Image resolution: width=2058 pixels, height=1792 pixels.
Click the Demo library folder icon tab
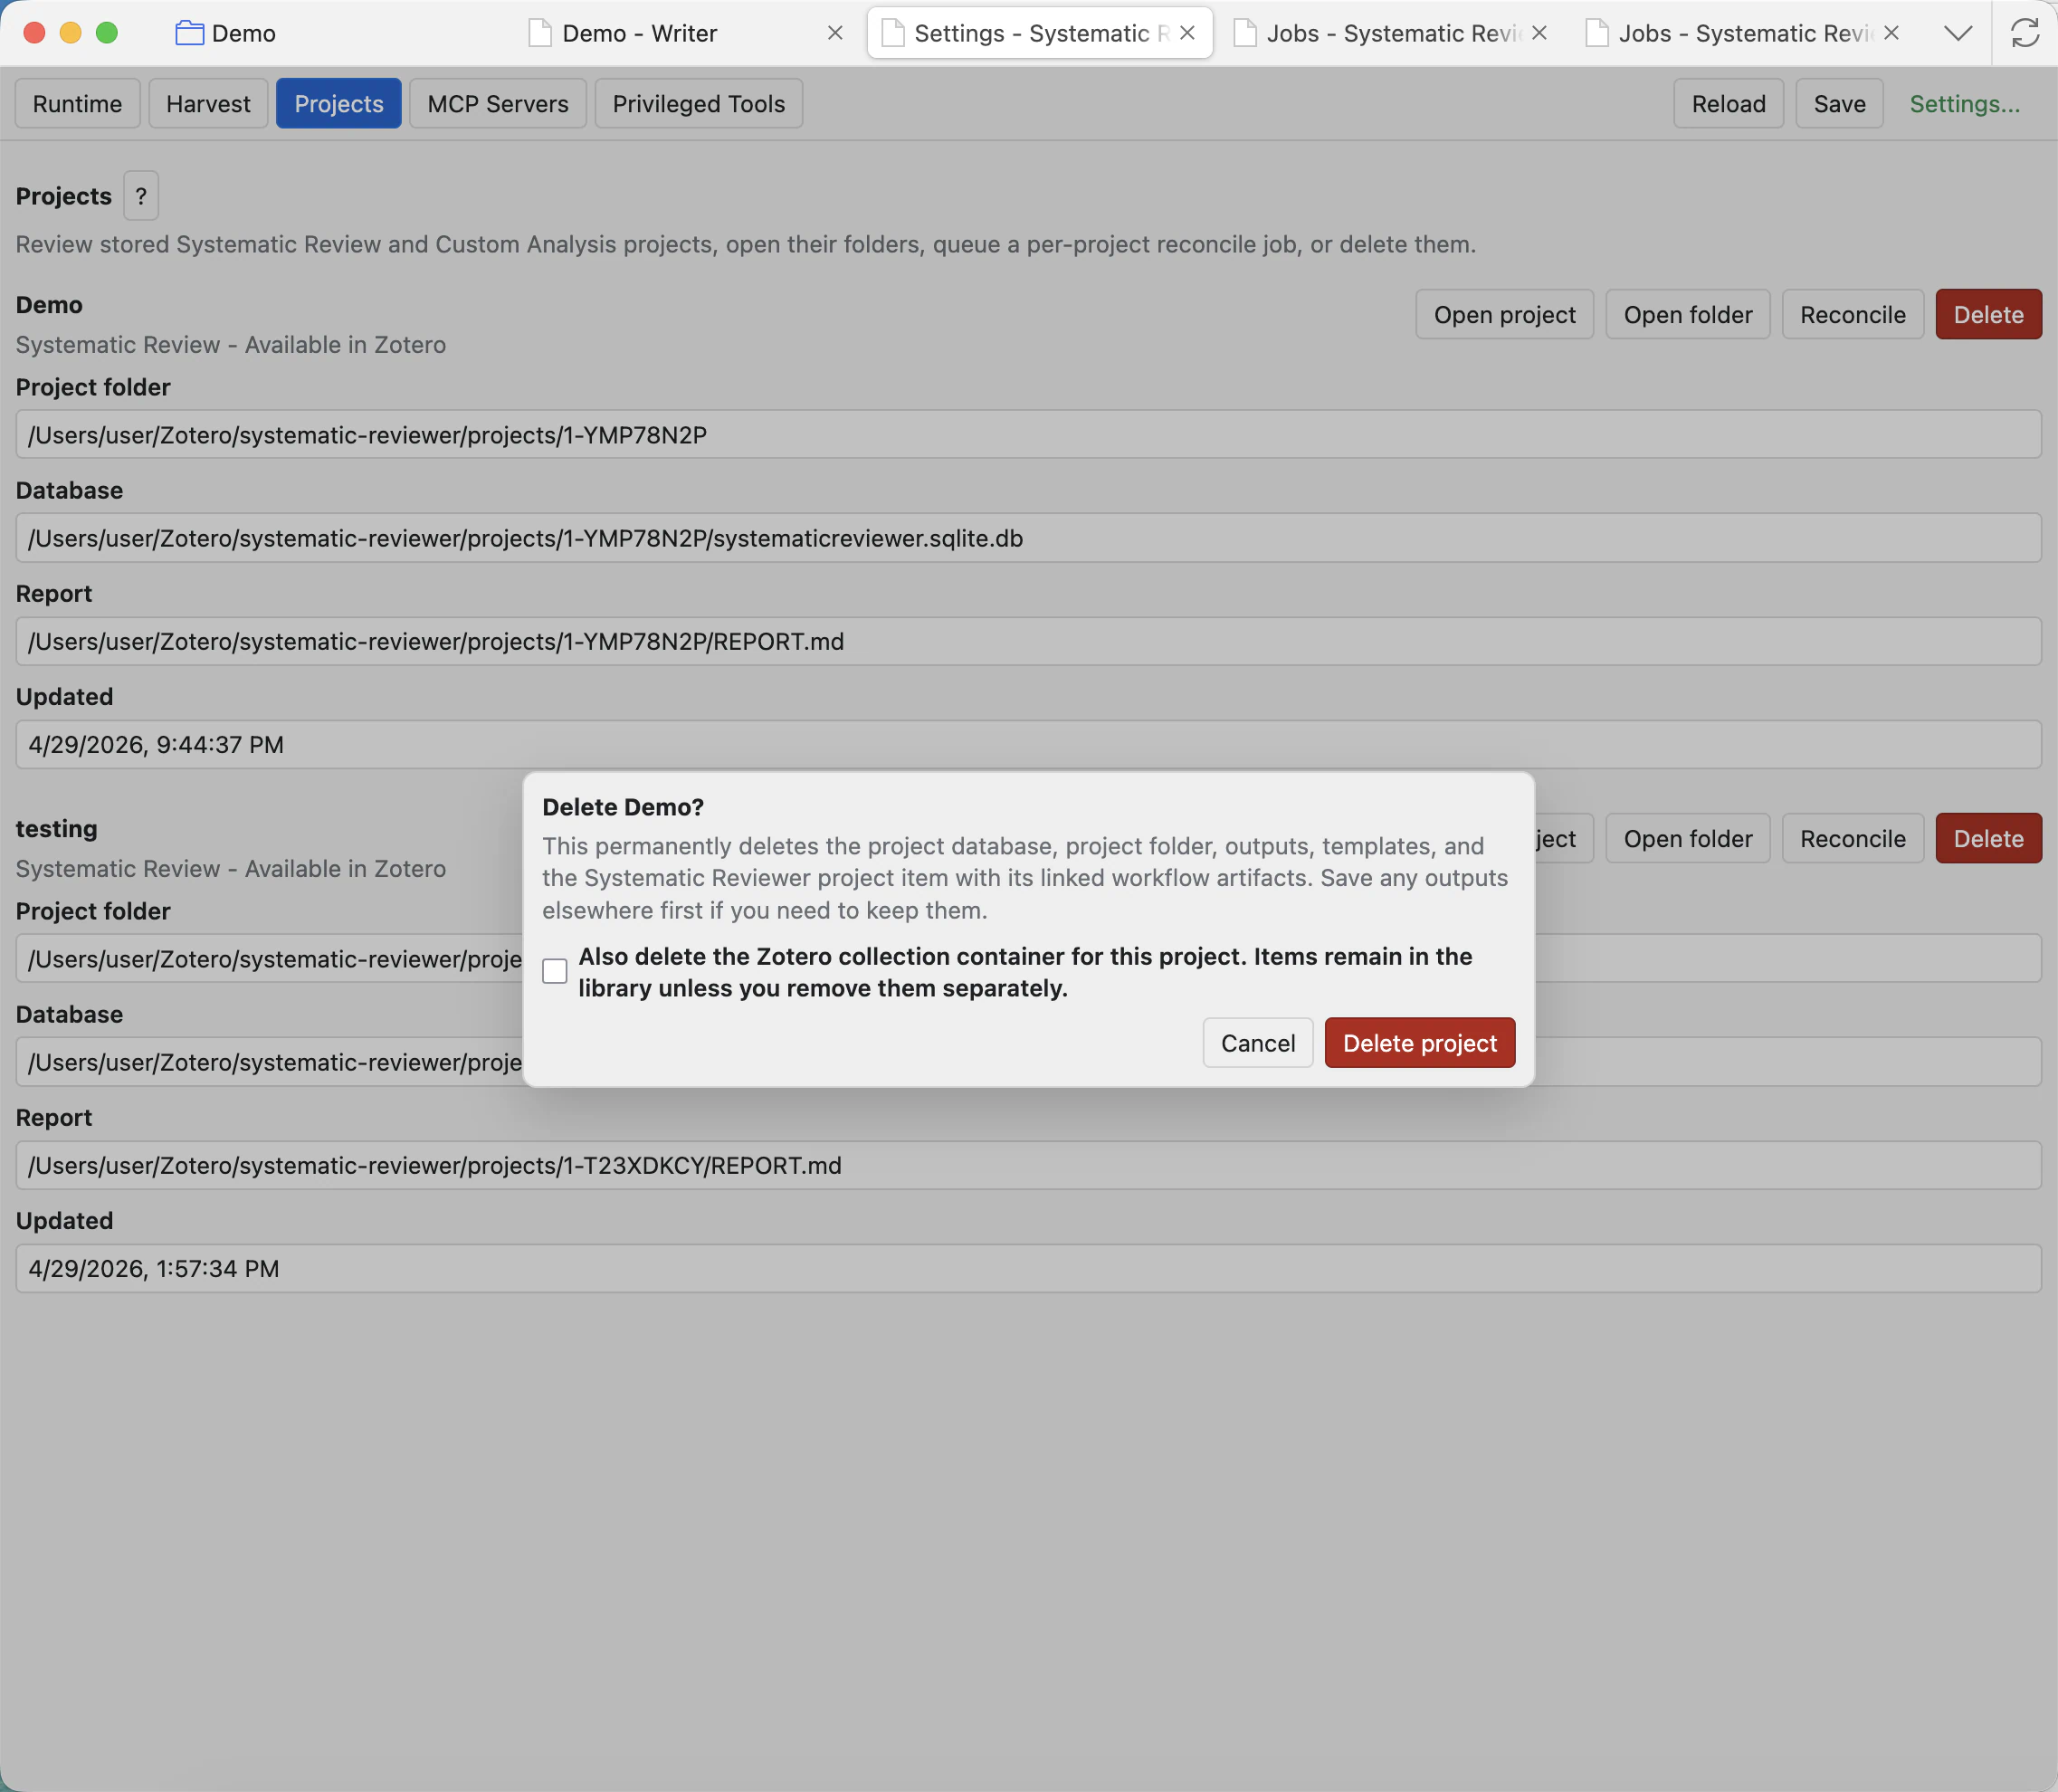(x=189, y=33)
